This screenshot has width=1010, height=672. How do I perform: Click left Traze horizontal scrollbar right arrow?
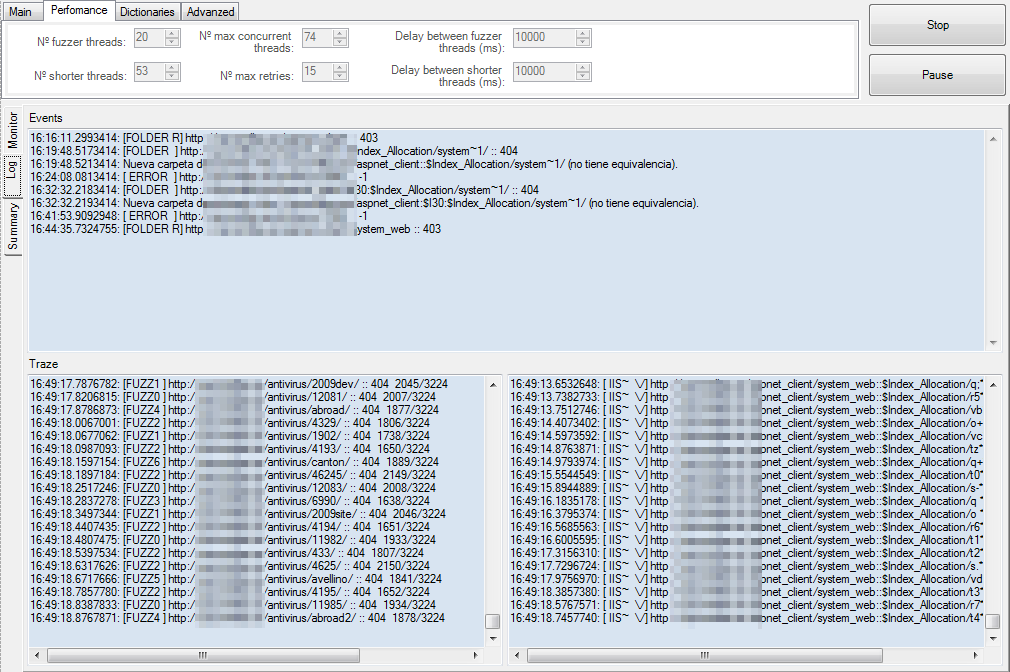tap(478, 655)
